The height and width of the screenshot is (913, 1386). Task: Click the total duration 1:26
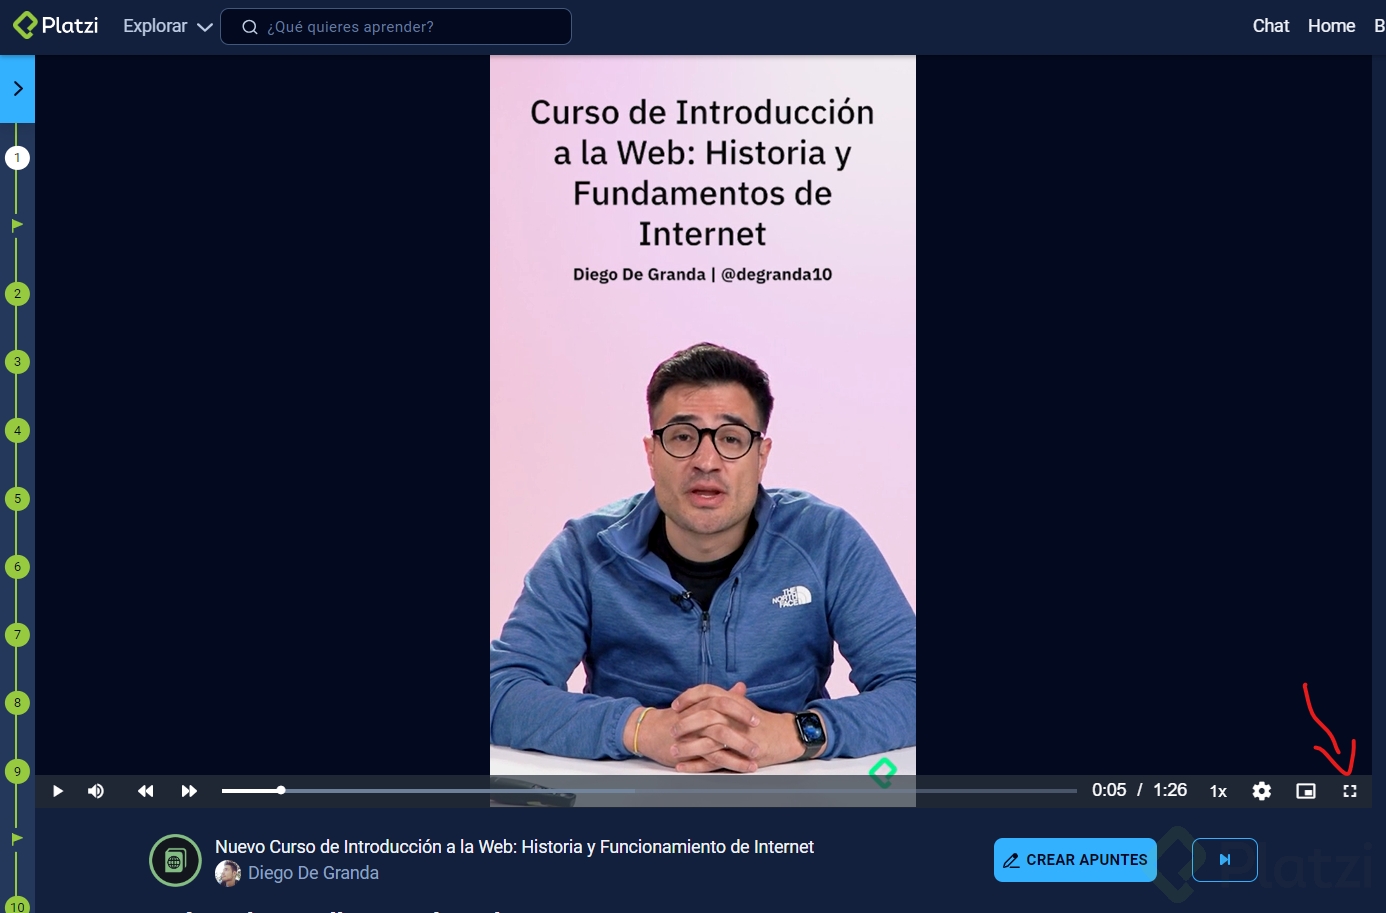click(1170, 790)
